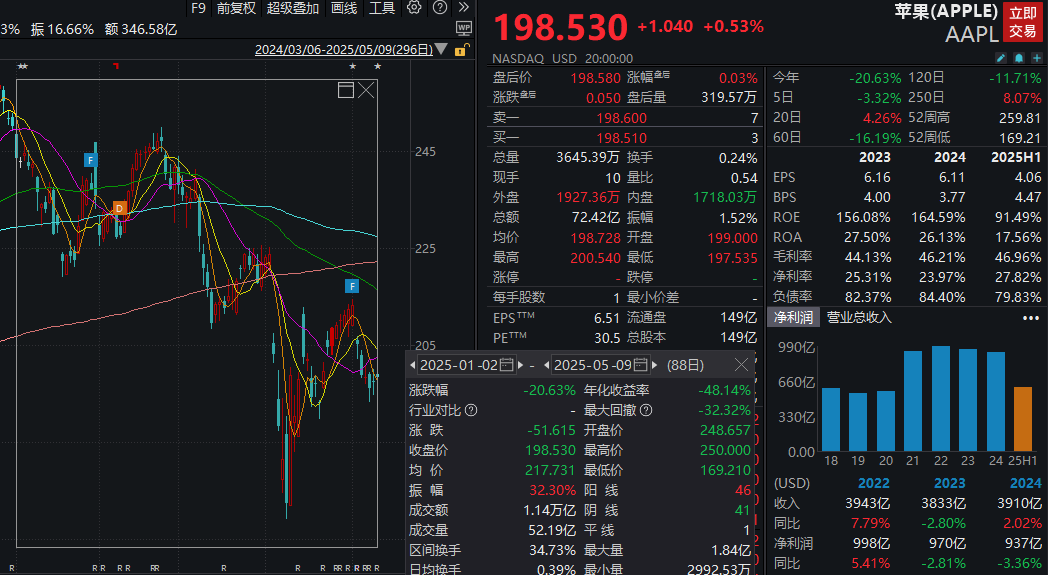Open the 画线 drawing menu
1048x575 pixels.
pyautogui.click(x=344, y=8)
